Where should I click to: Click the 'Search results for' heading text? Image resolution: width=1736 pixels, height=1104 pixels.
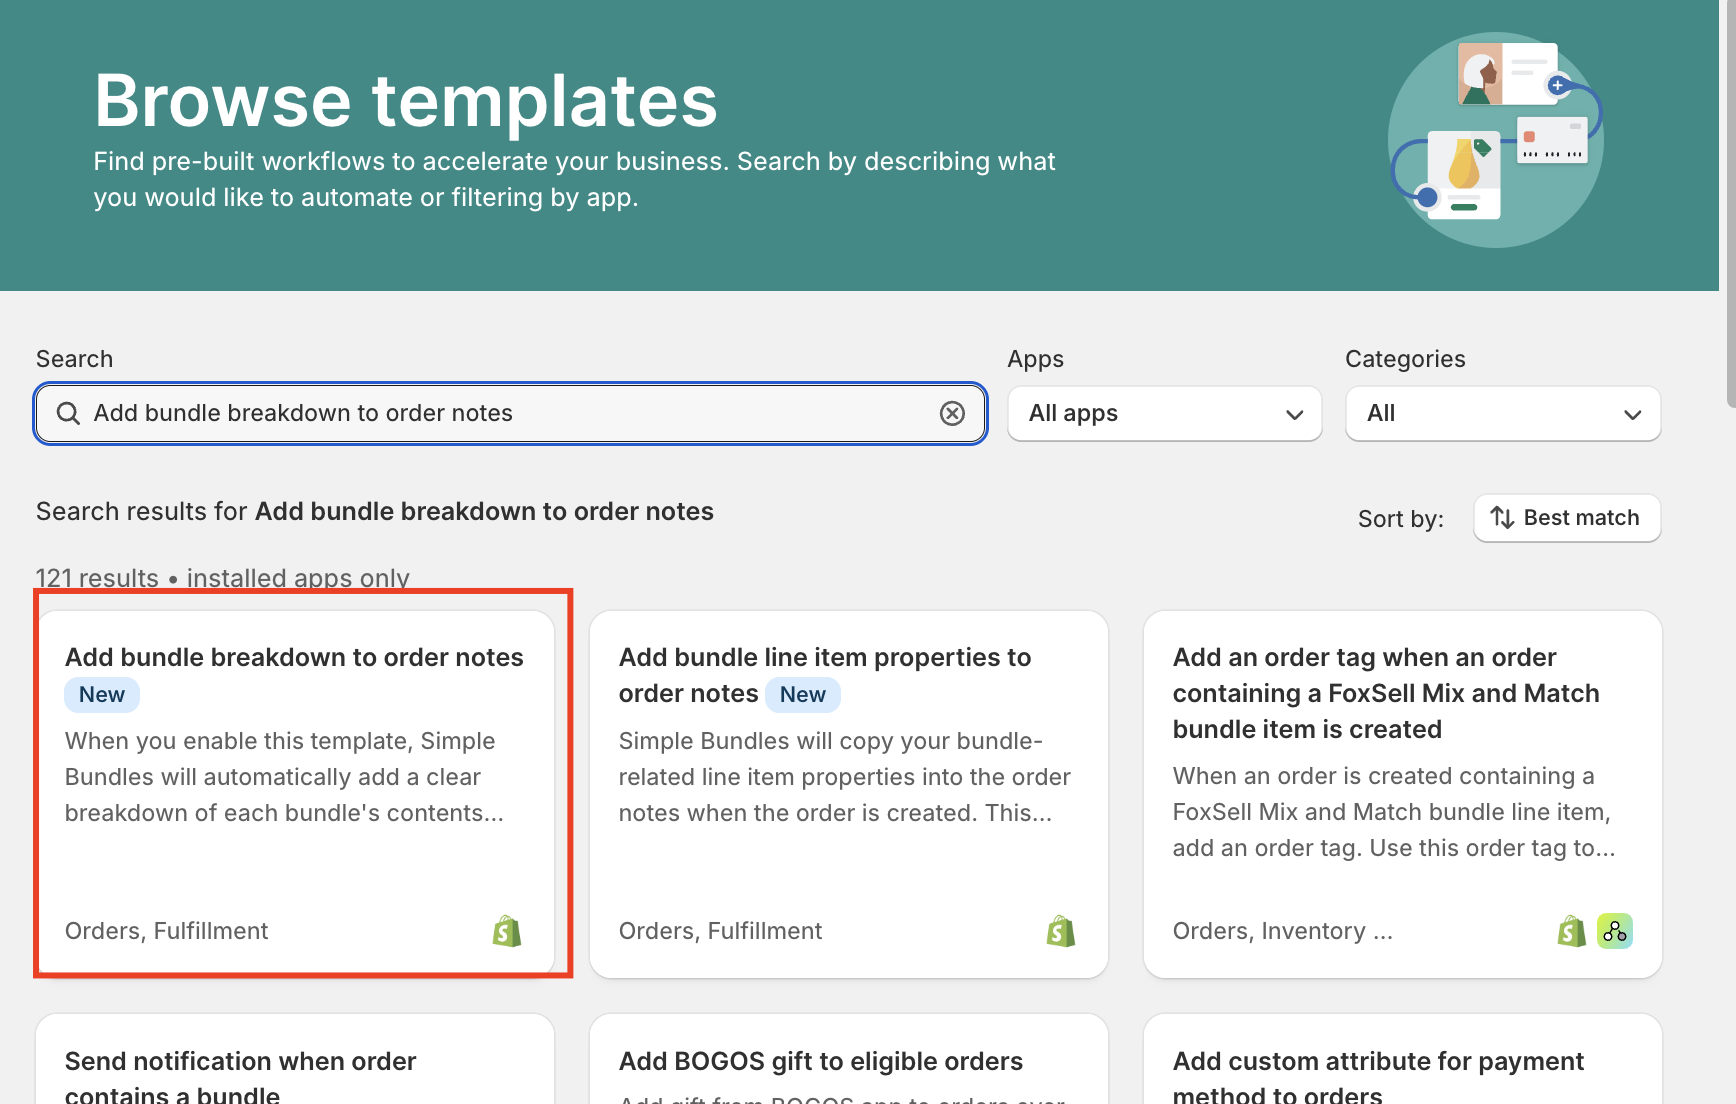(x=375, y=511)
